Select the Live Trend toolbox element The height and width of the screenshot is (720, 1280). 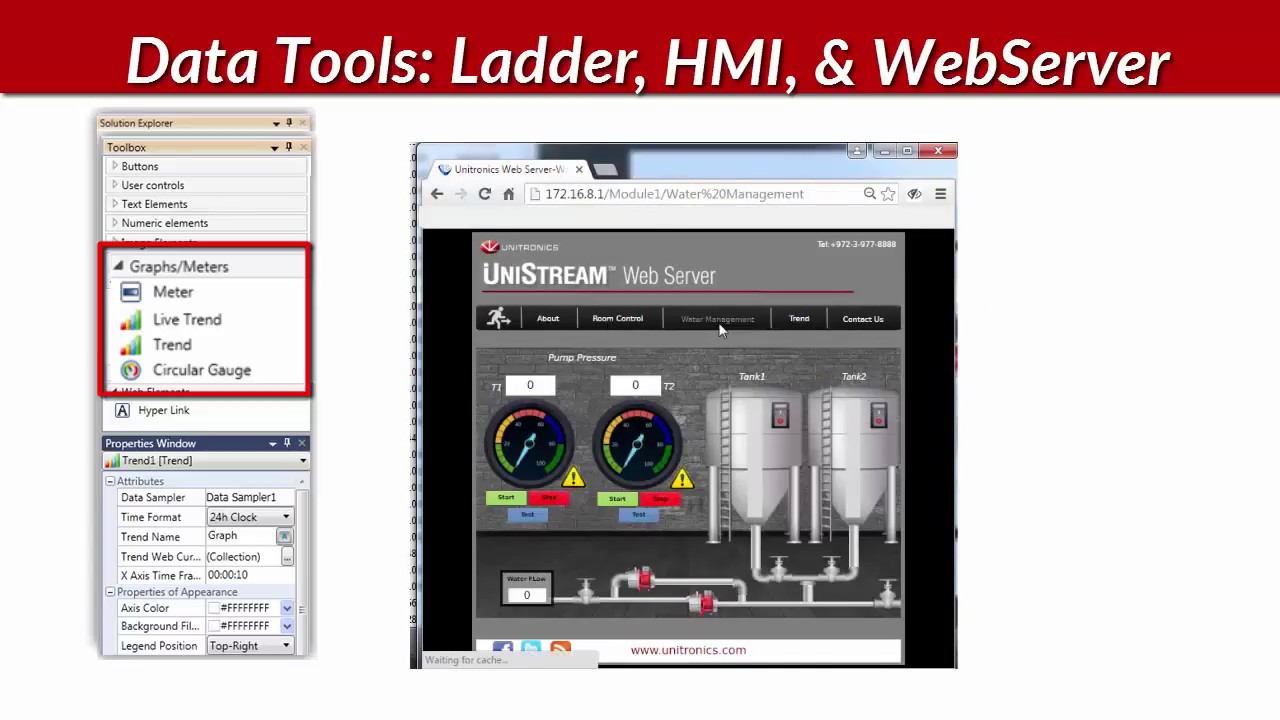[x=186, y=319]
